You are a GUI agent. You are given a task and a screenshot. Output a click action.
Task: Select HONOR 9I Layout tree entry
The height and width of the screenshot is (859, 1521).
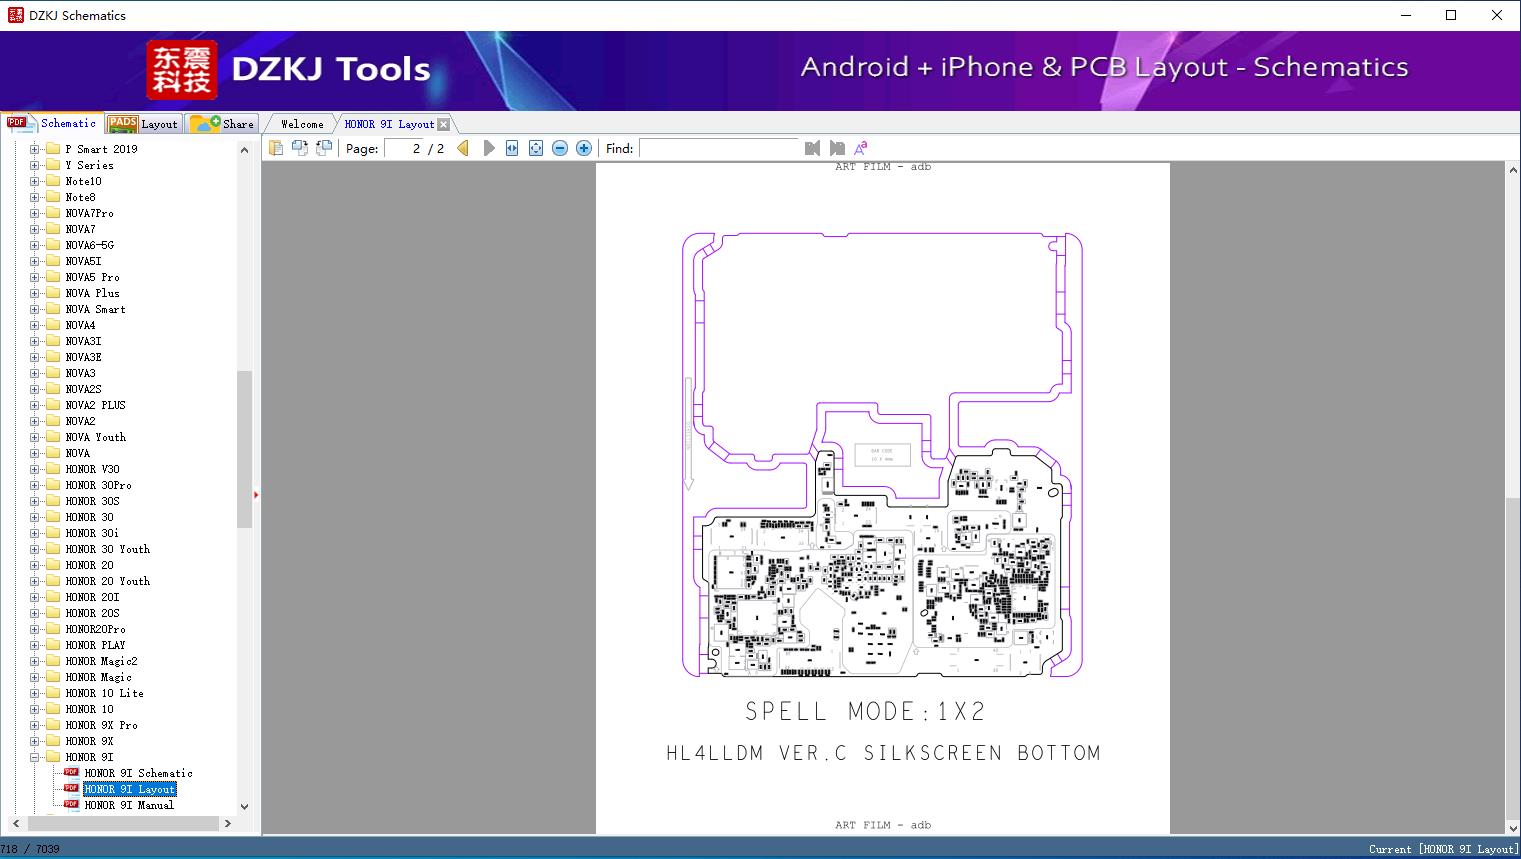click(130, 789)
